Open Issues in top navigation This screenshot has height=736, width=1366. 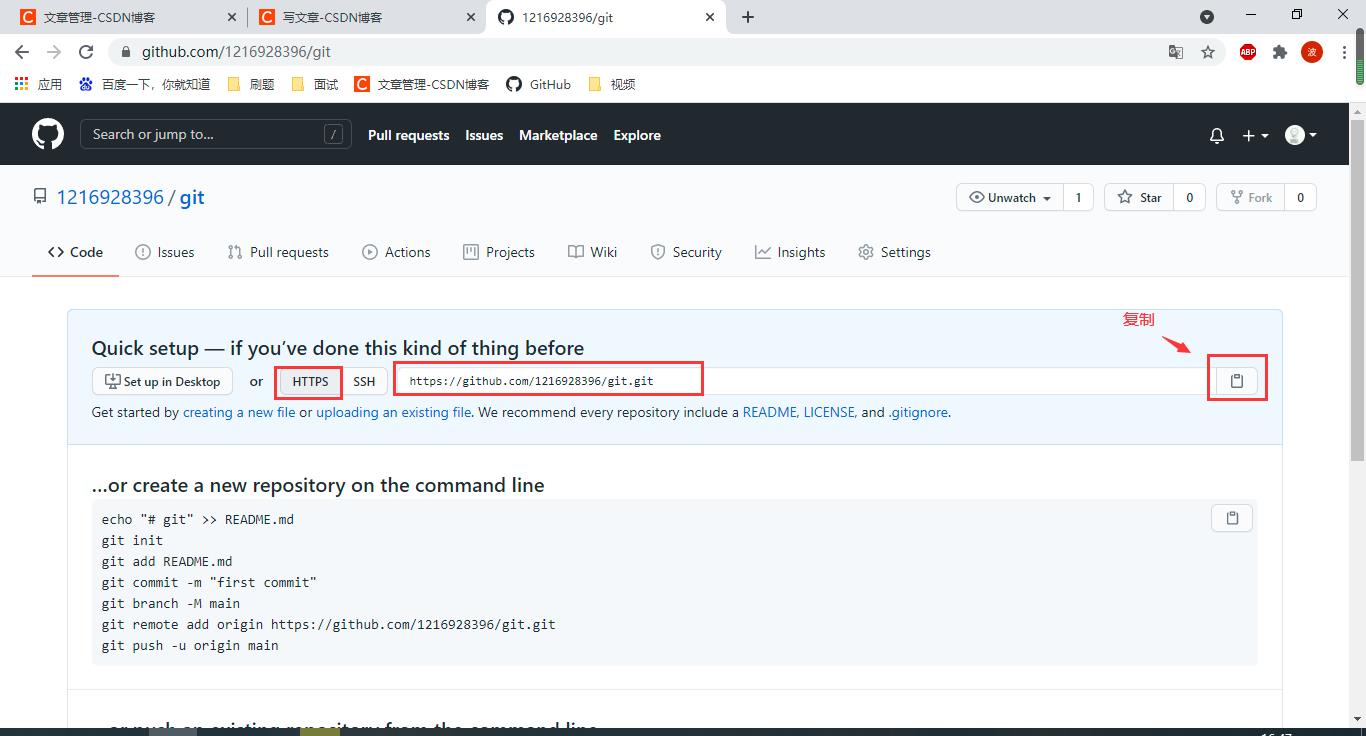(x=484, y=135)
